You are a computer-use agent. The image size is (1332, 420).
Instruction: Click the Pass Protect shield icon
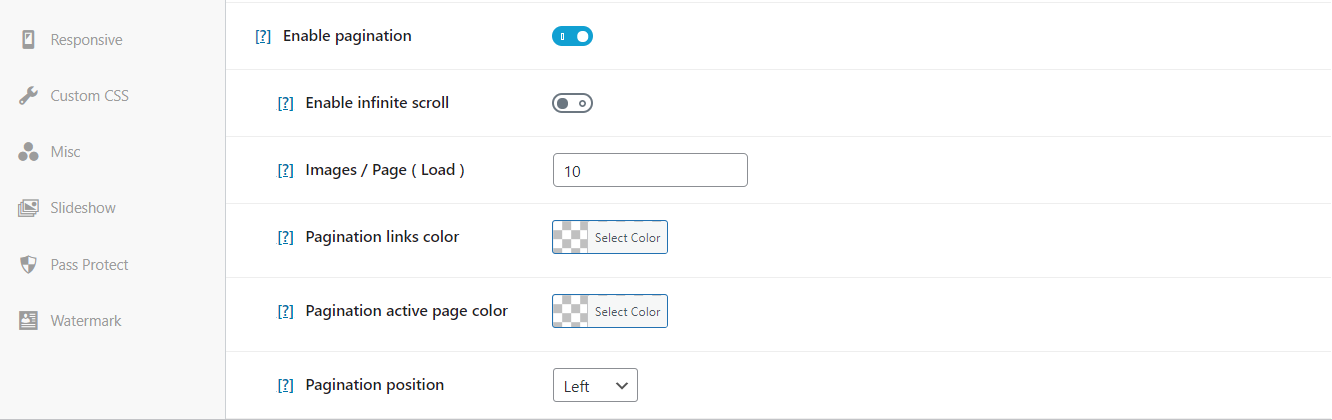click(28, 265)
